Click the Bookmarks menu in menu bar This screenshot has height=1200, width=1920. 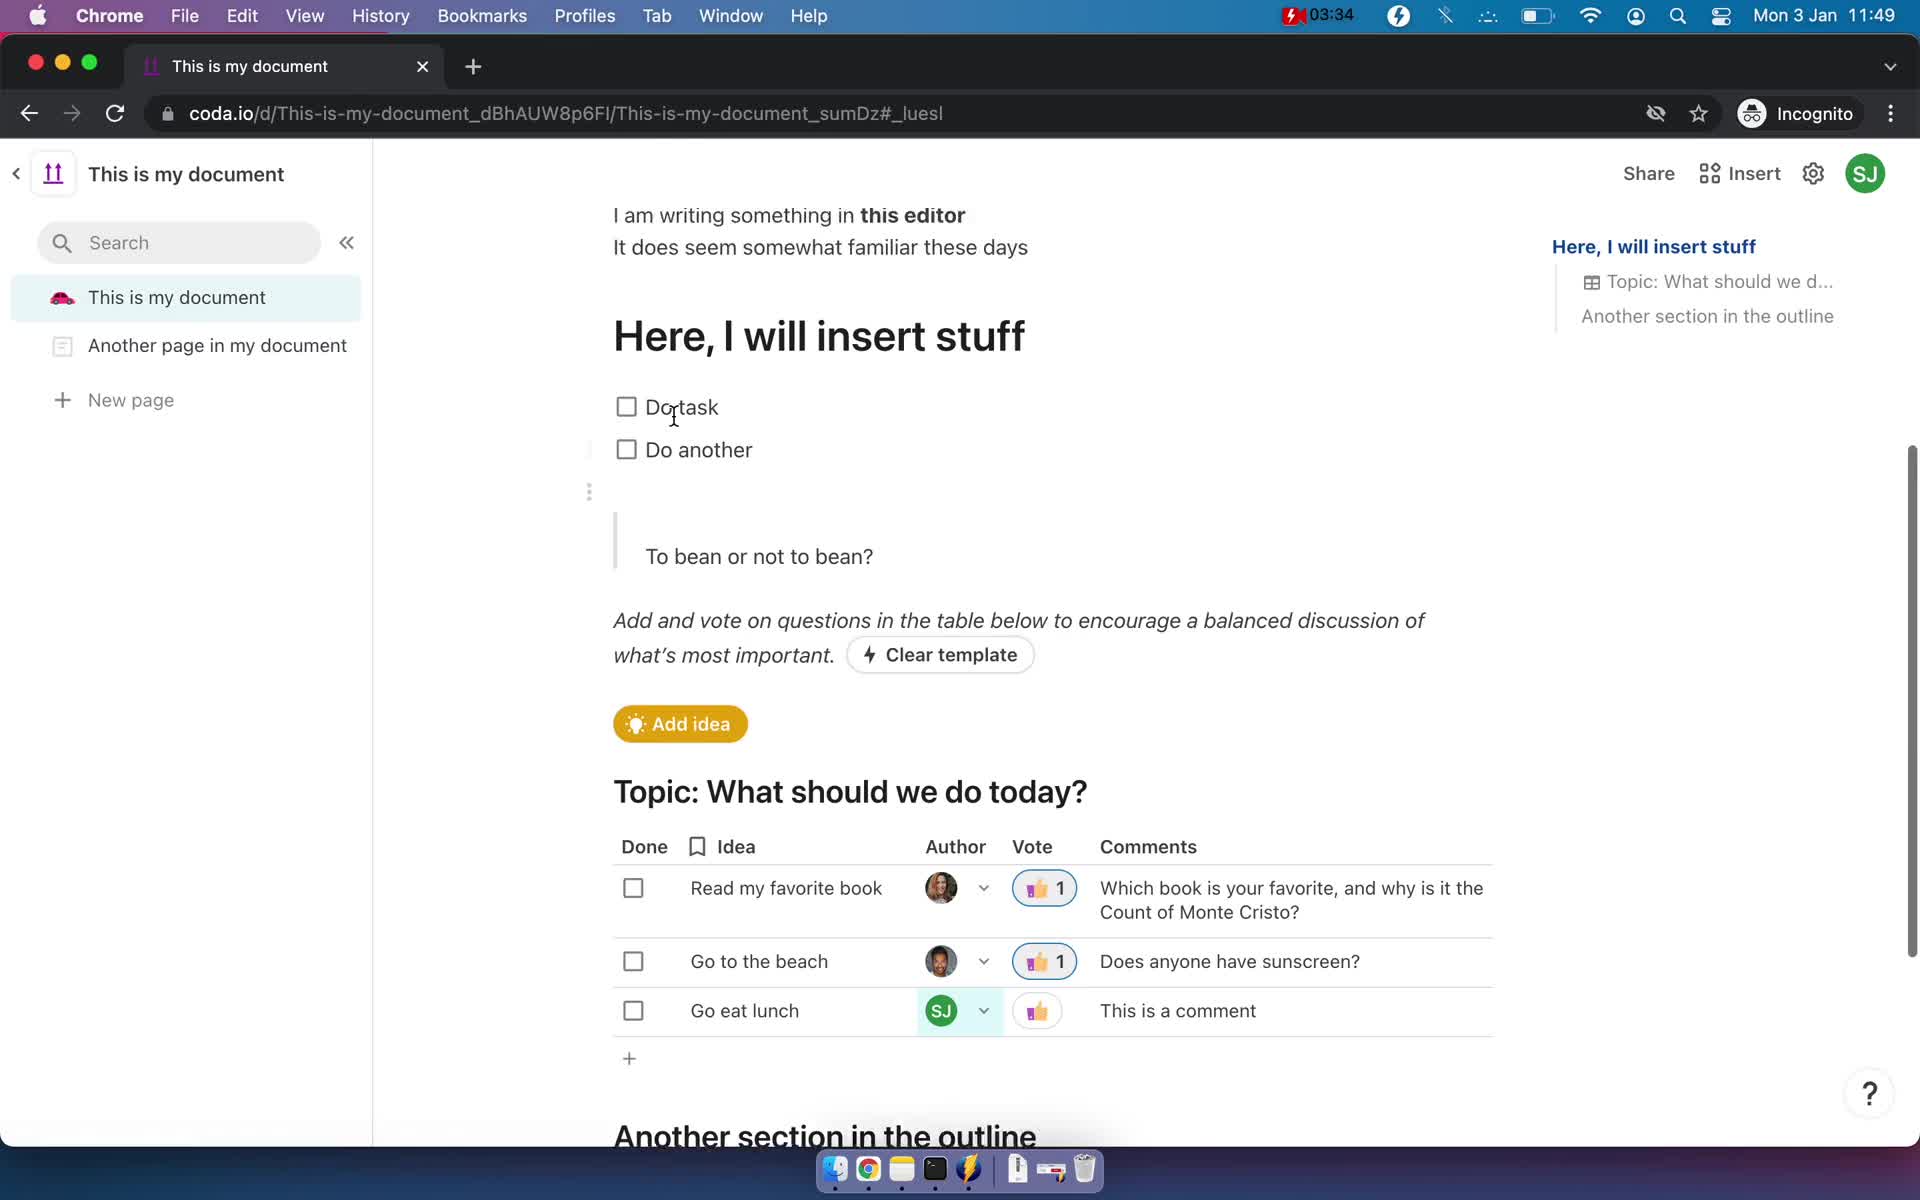[480, 15]
